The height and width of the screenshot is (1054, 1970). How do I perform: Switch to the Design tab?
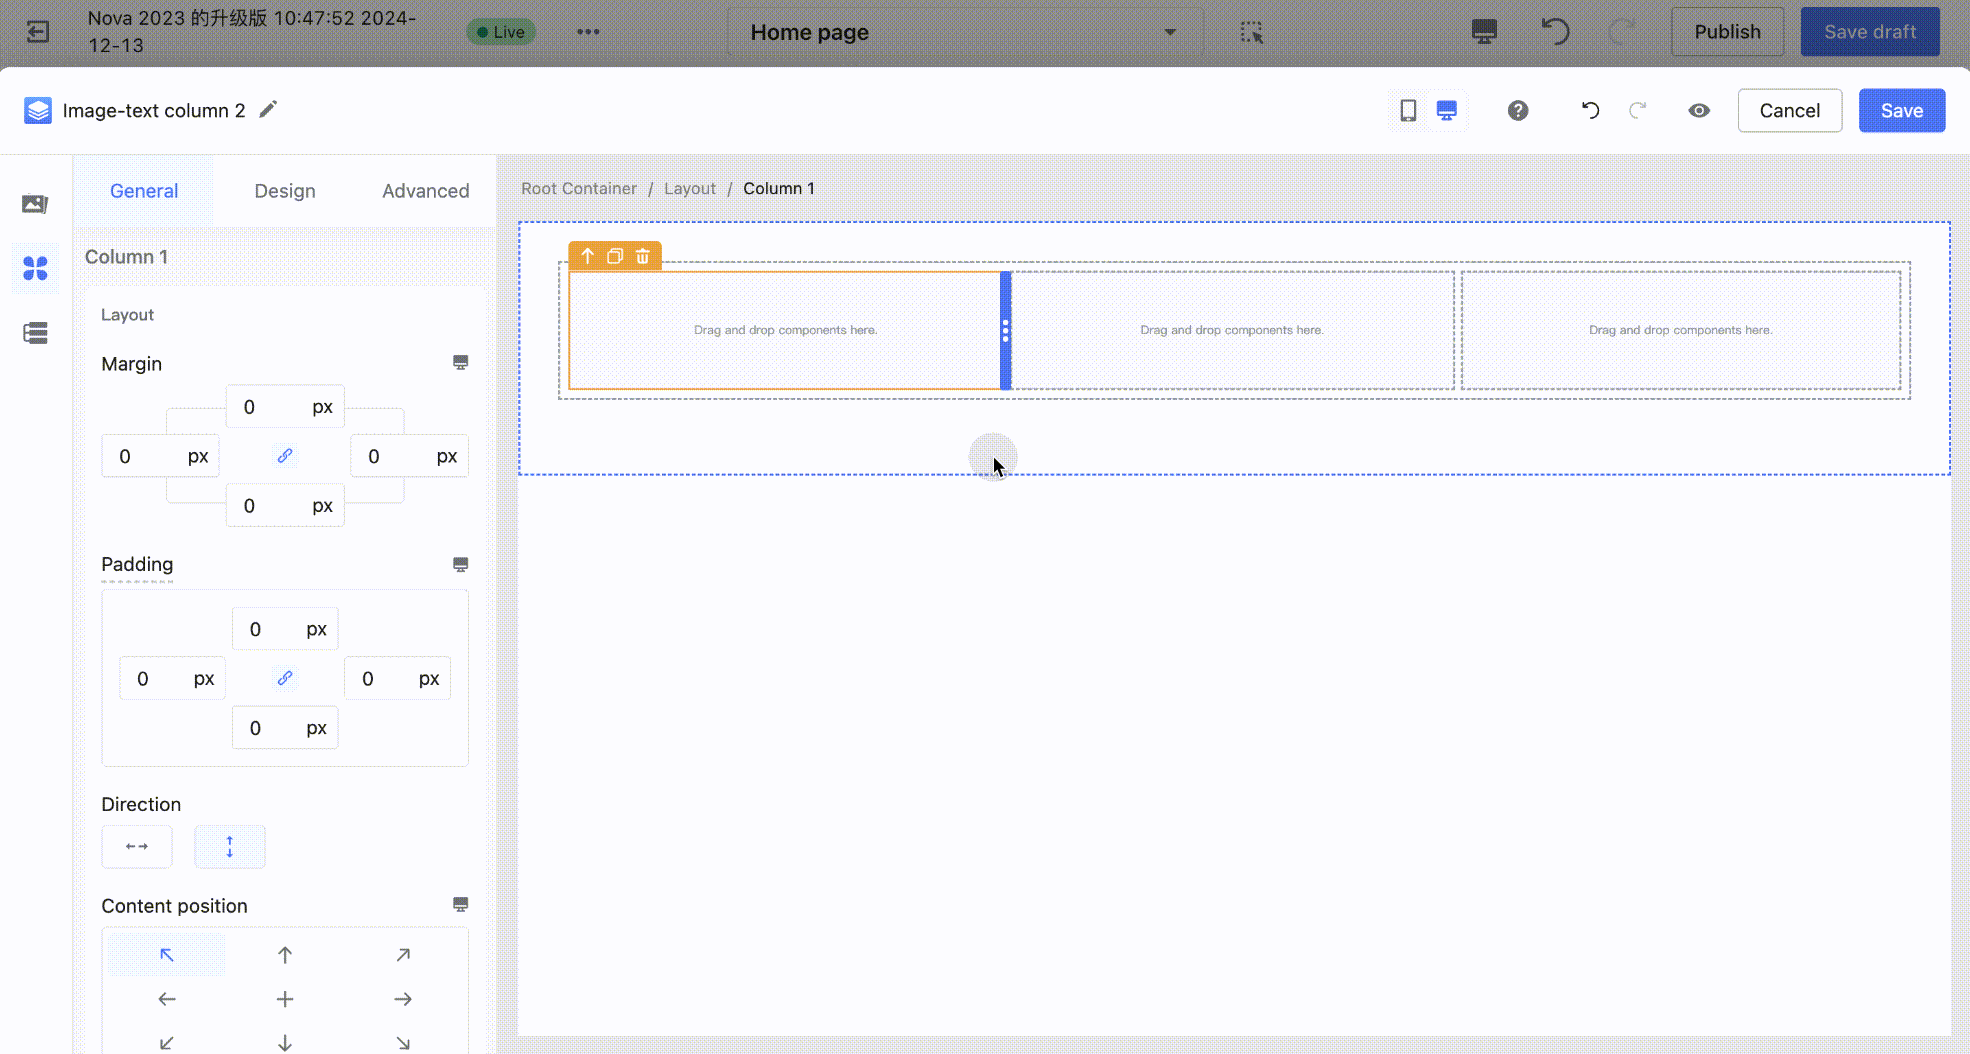point(284,191)
